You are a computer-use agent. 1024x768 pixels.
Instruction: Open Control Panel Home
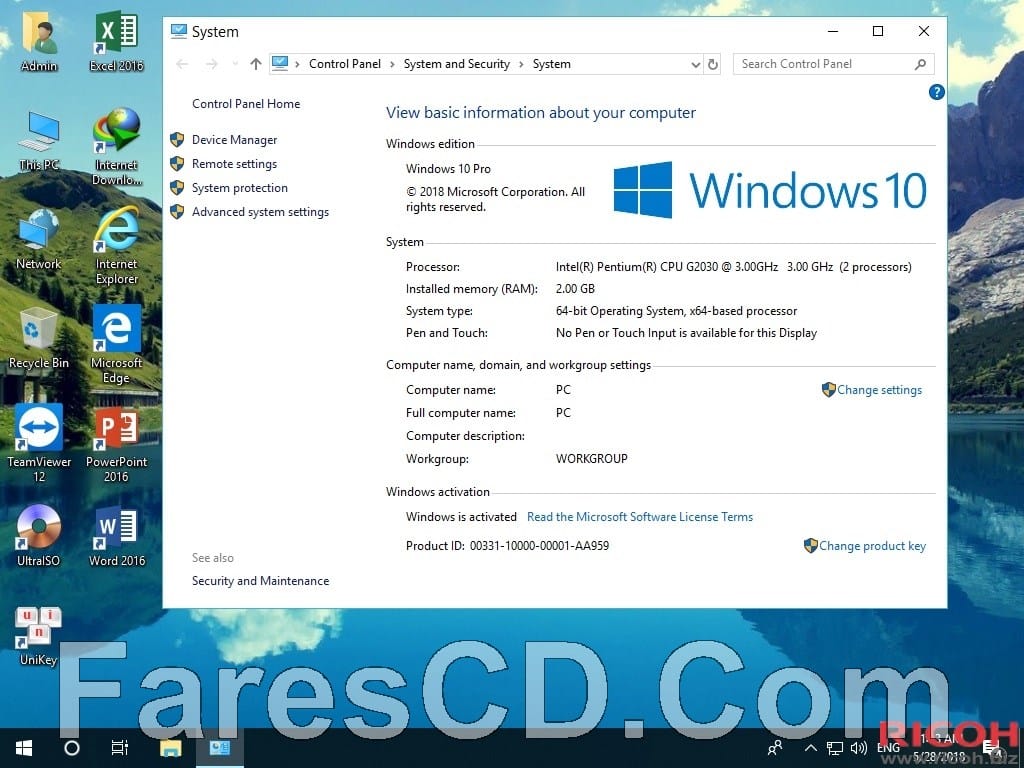click(x=246, y=104)
